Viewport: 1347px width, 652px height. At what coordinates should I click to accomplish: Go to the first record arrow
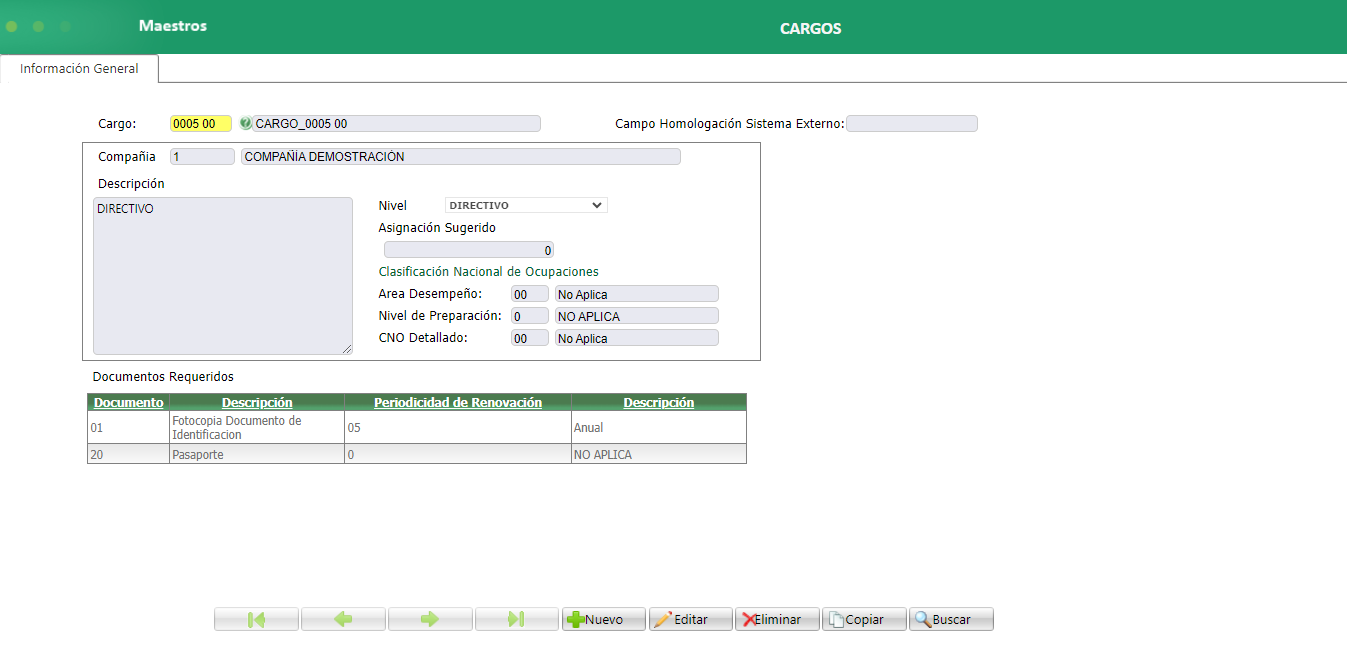(x=256, y=619)
